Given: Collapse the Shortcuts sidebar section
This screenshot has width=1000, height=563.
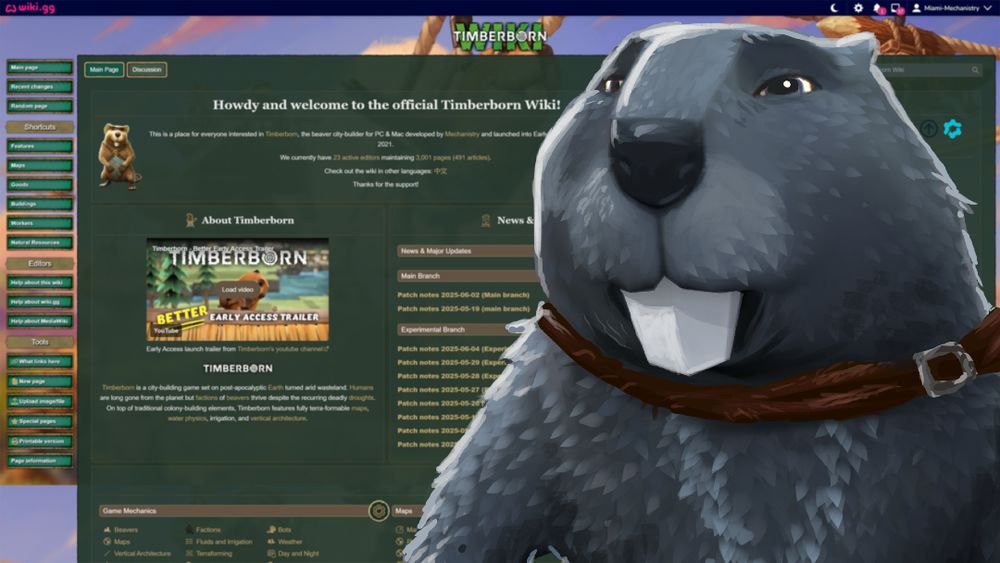Looking at the screenshot, I should pyautogui.click(x=40, y=127).
